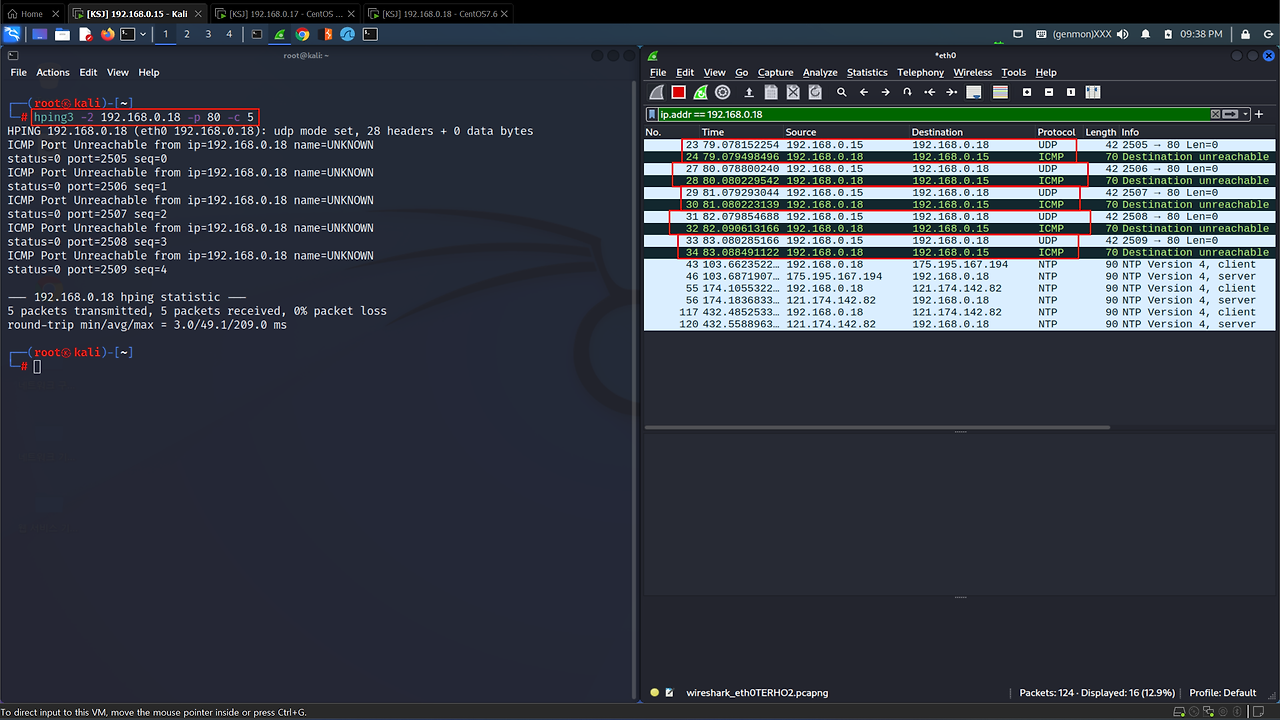Open the display filter history dropdown
This screenshot has height=720, width=1280.
1245,114
